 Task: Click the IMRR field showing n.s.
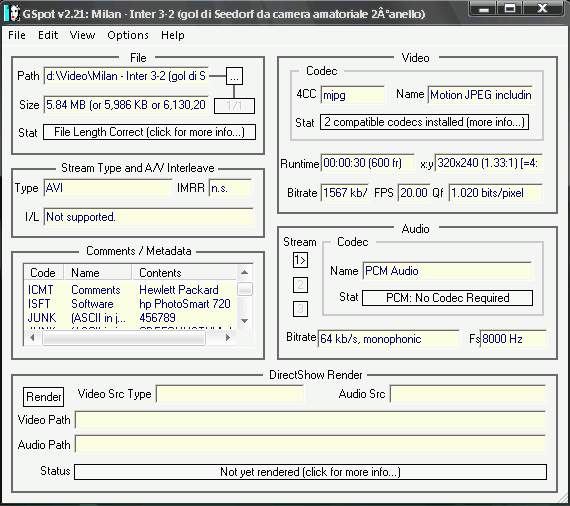pos(230,188)
